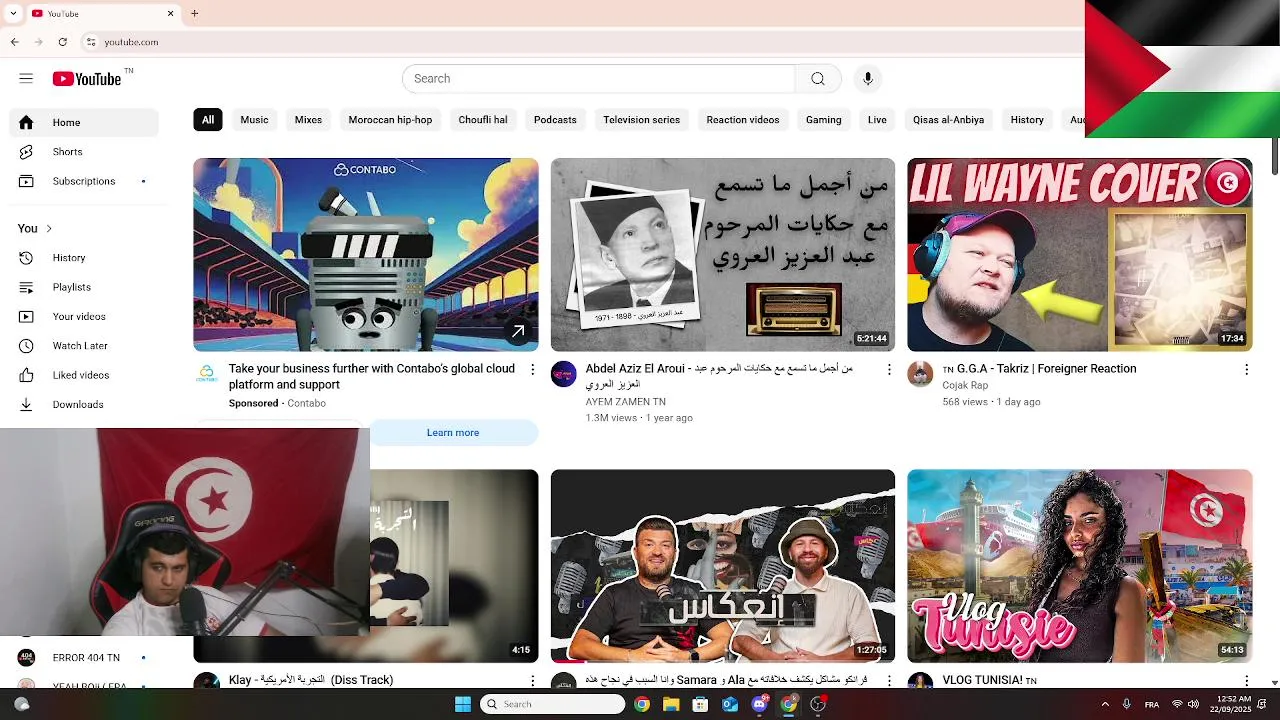The image size is (1280, 720).
Task: Click the Learn more ad button
Action: (x=453, y=433)
